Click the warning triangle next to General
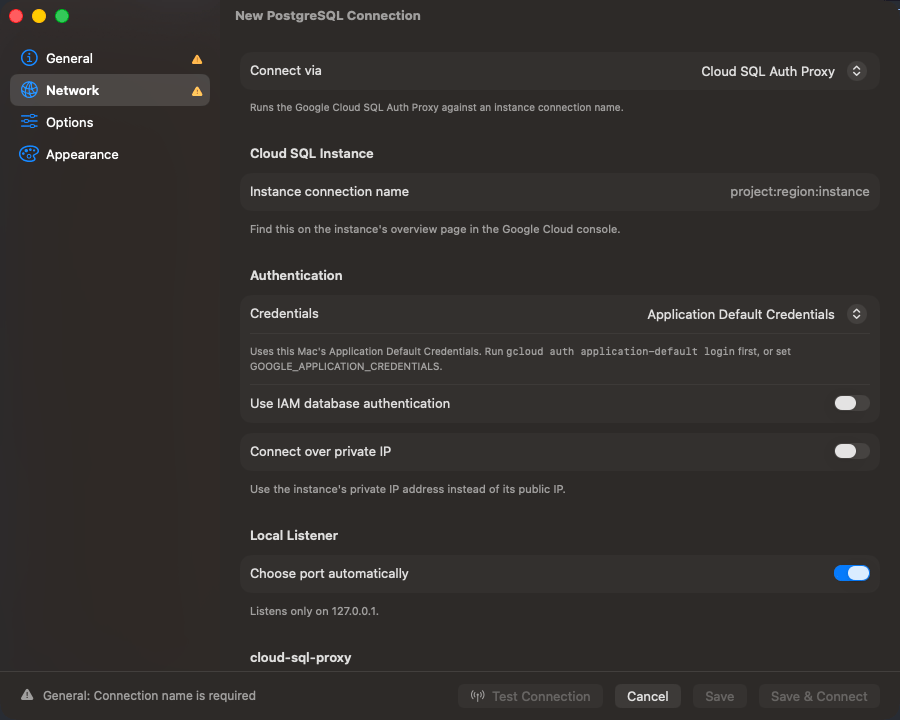The width and height of the screenshot is (900, 720). pyautogui.click(x=197, y=59)
